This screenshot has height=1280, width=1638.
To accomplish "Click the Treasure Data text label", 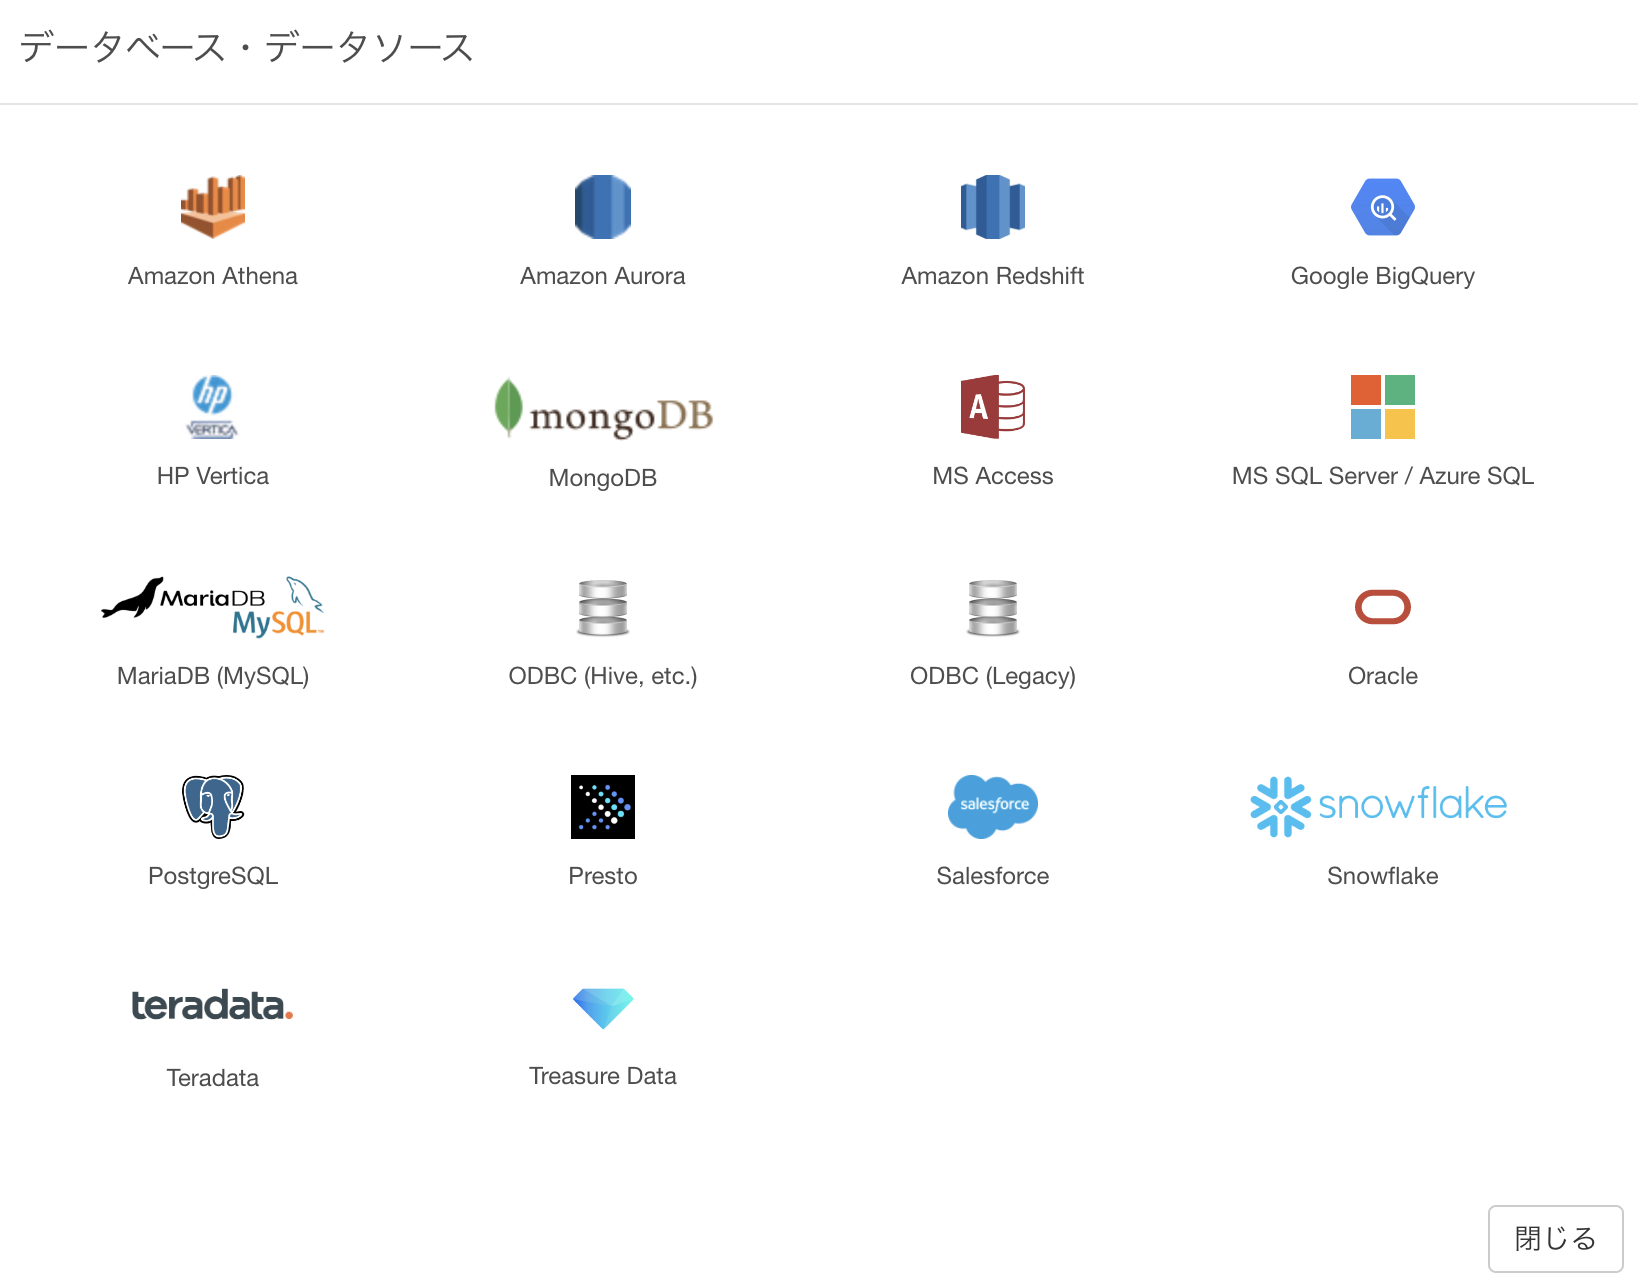I will (x=603, y=1076).
